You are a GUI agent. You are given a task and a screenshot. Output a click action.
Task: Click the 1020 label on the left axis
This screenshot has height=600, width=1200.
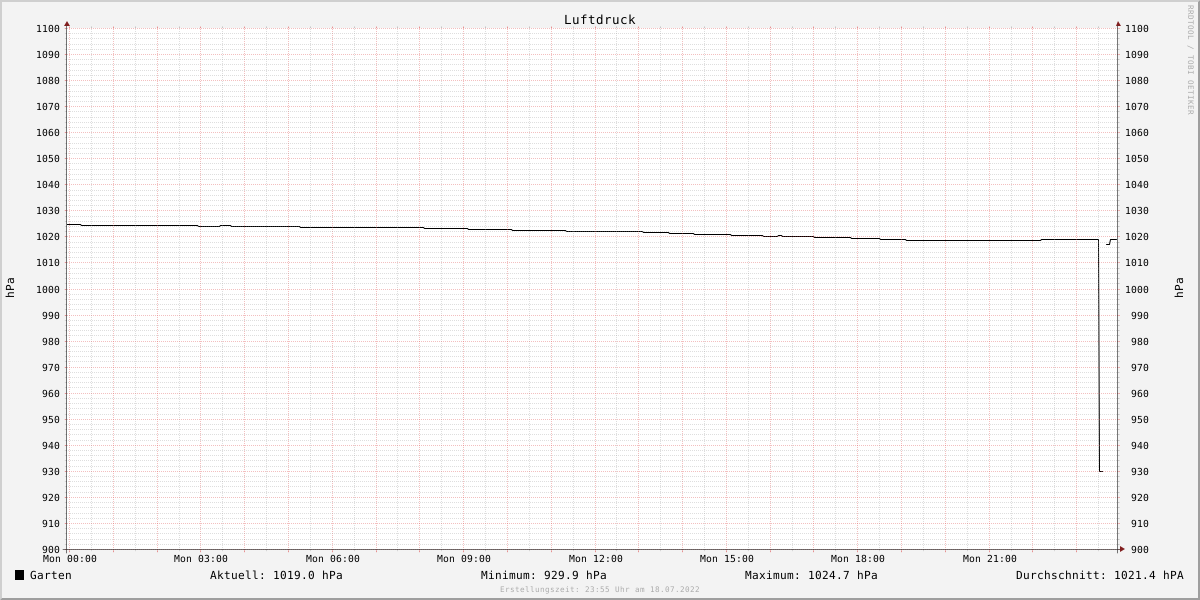pos(48,237)
